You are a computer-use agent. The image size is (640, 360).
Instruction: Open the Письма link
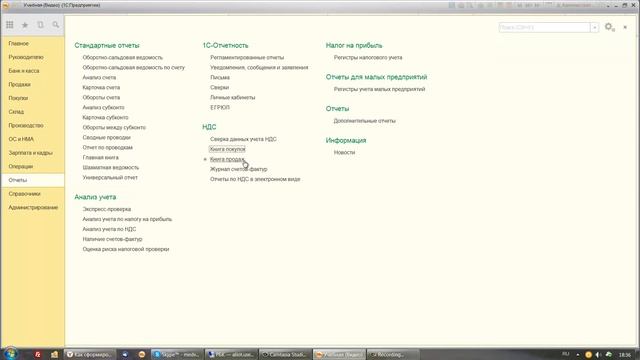point(220,78)
